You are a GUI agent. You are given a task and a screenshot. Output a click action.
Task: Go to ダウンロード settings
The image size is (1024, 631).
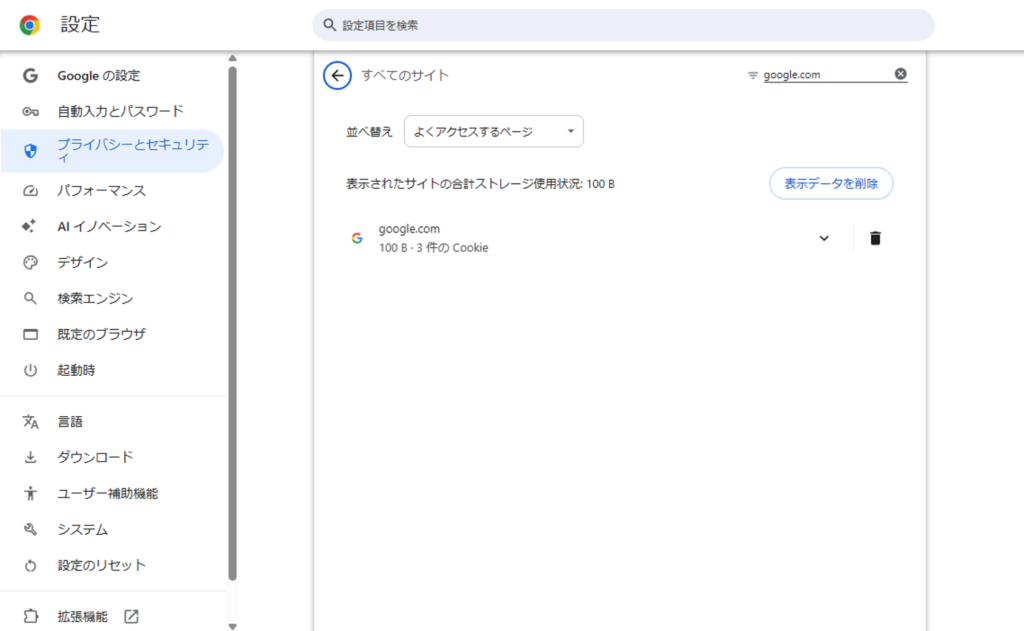point(112,457)
